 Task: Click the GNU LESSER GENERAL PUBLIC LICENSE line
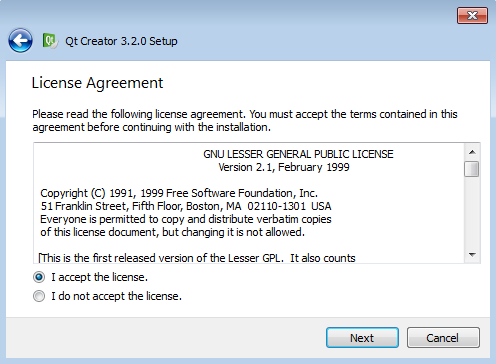tap(298, 154)
